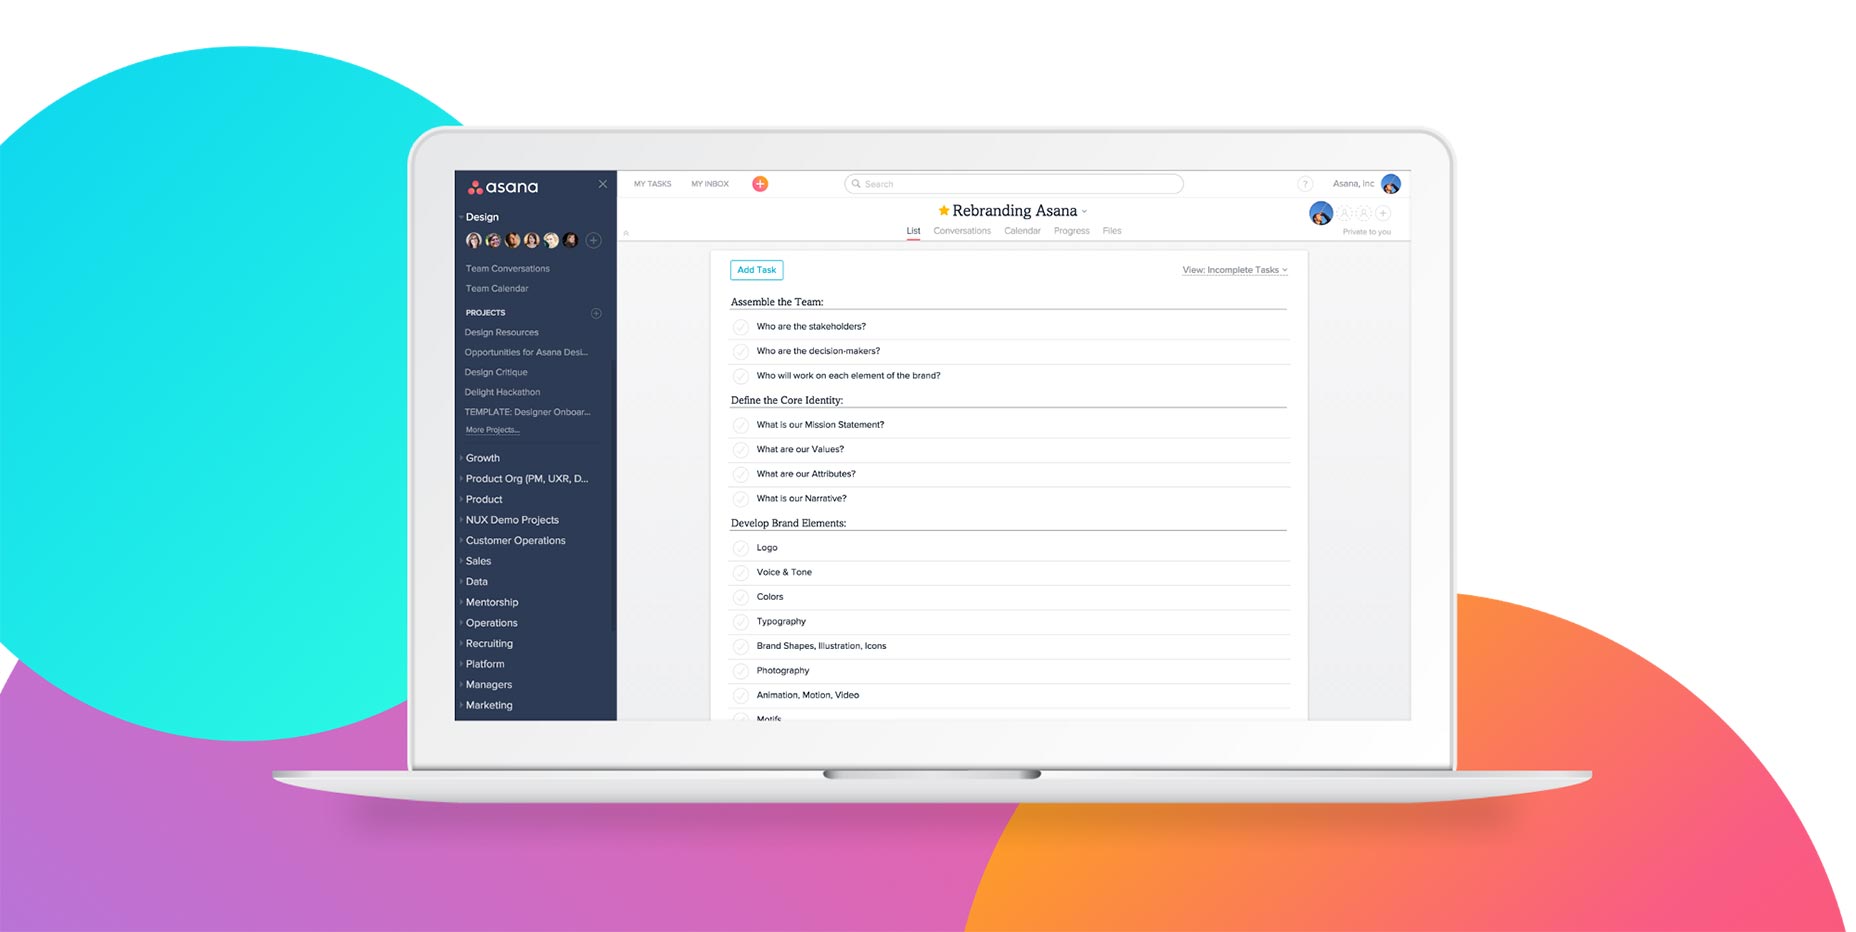Open the Delight Hackathon project

[502, 392]
